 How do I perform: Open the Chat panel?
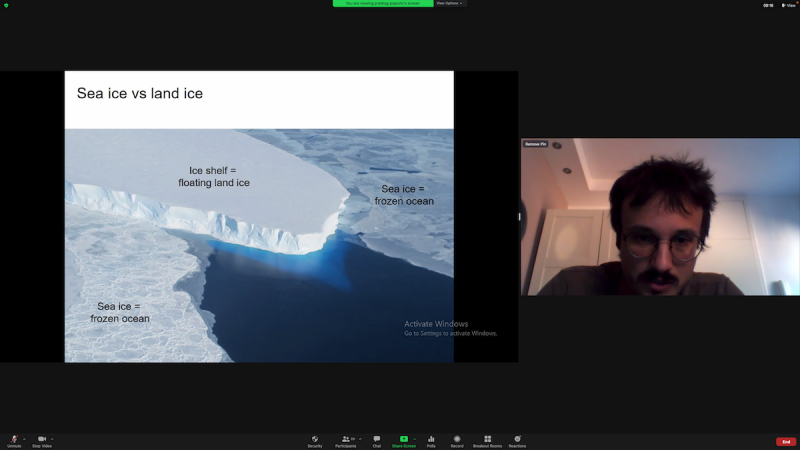point(377,440)
